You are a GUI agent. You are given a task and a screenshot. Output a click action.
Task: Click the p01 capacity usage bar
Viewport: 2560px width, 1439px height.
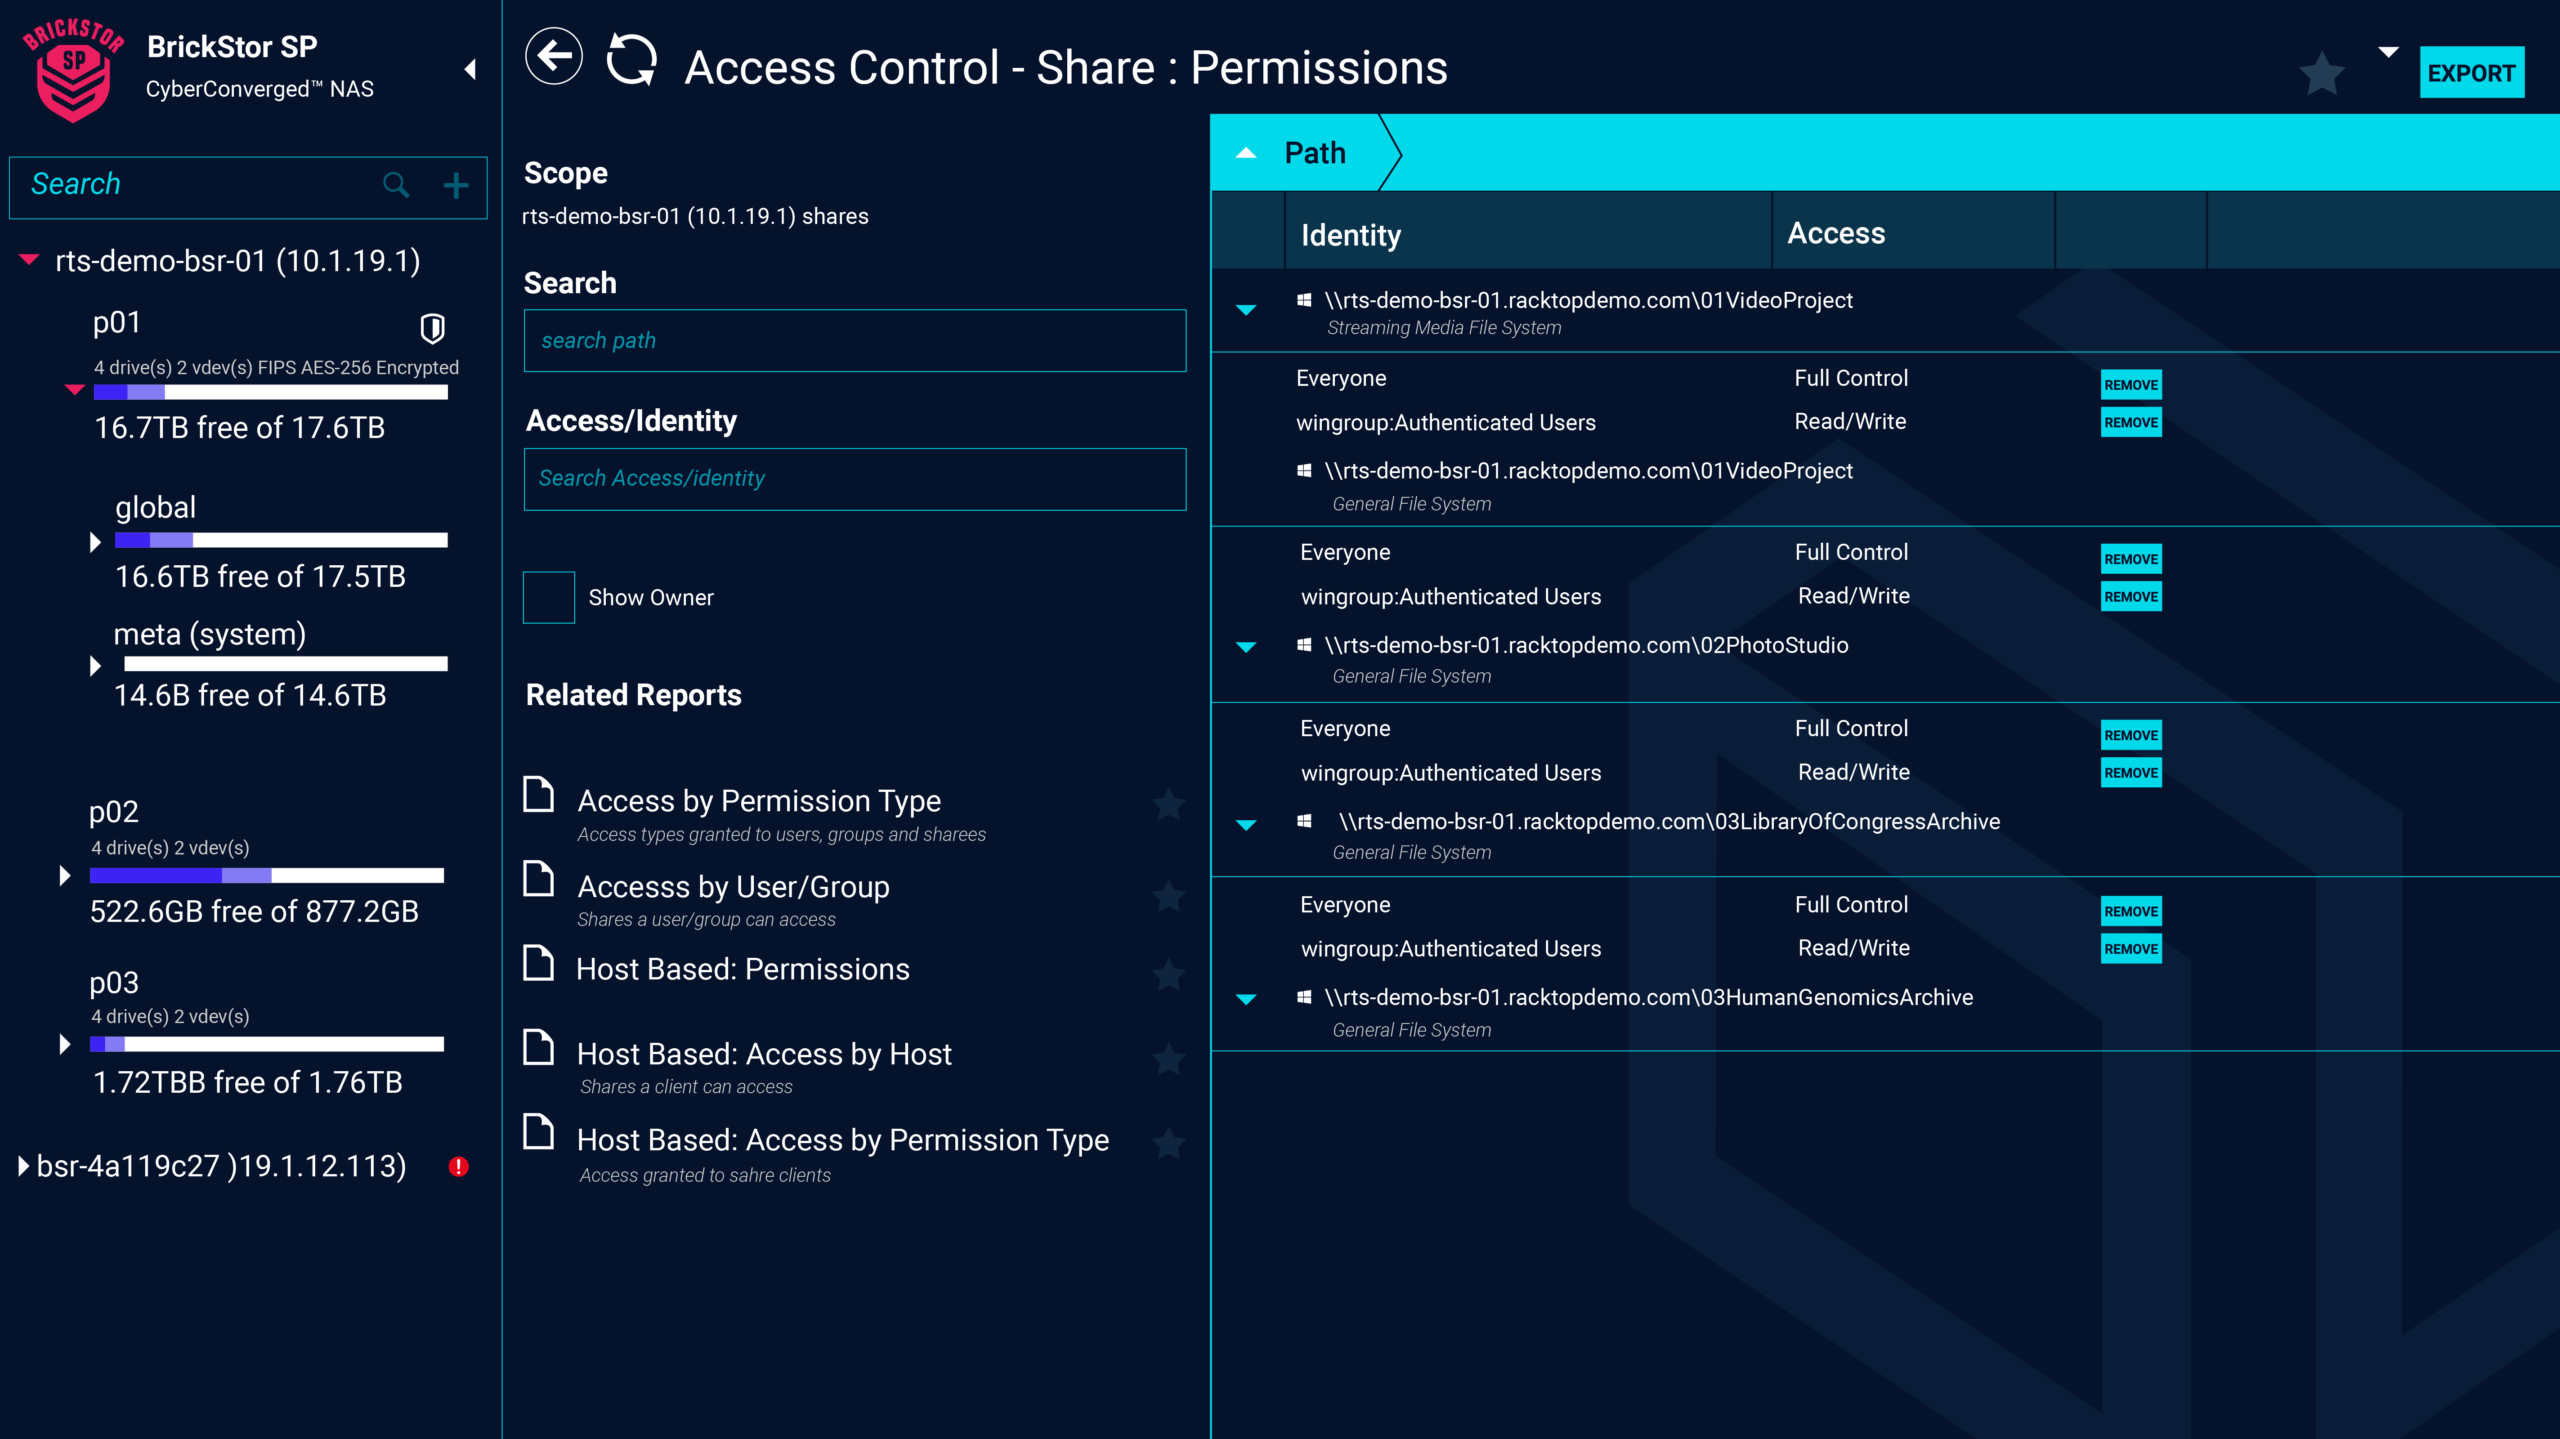(271, 393)
